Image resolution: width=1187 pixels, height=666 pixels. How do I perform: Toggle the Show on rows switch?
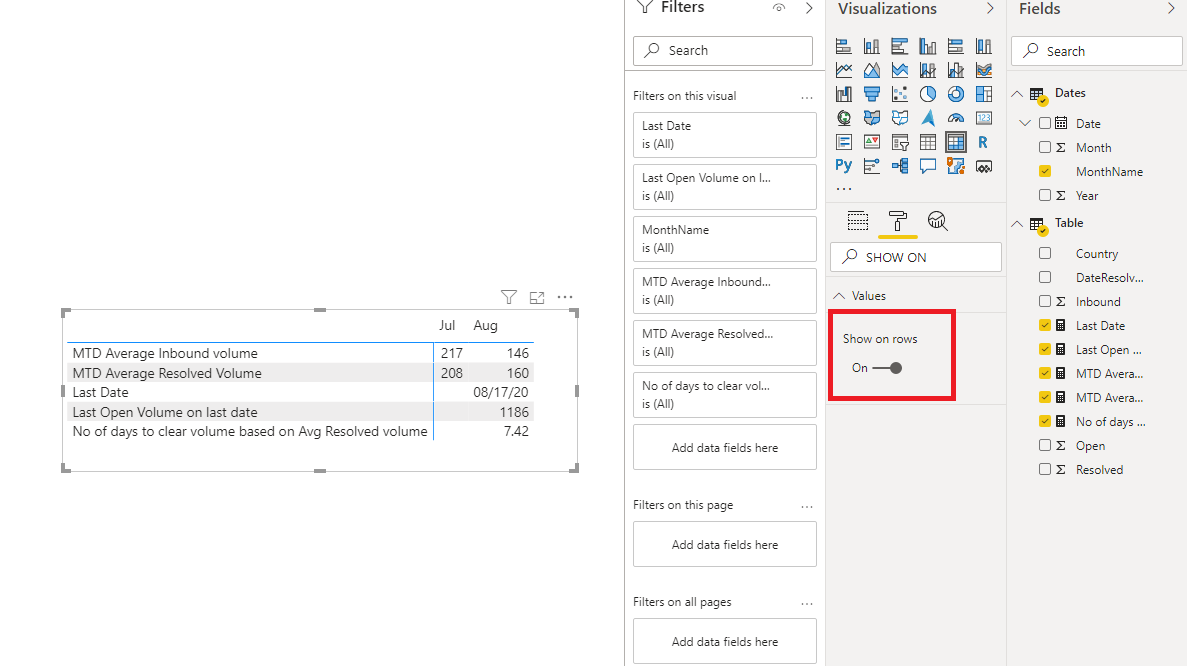887,368
